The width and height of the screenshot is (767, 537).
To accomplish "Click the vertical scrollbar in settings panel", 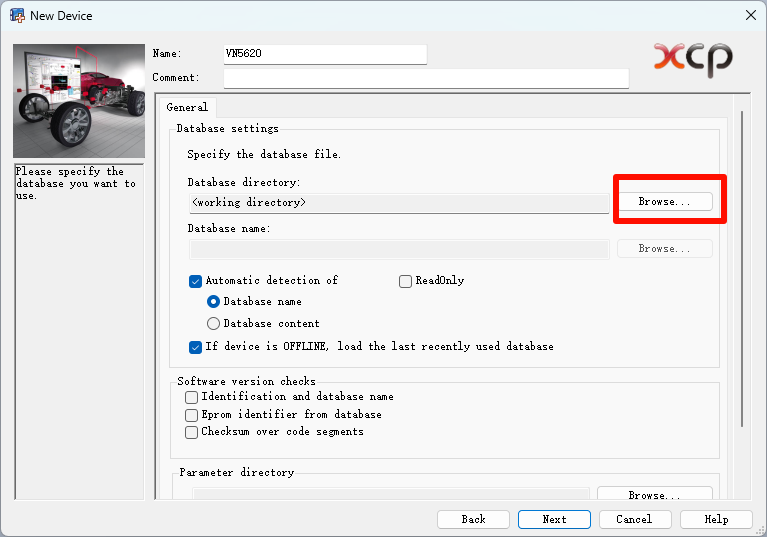I will (x=741, y=270).
